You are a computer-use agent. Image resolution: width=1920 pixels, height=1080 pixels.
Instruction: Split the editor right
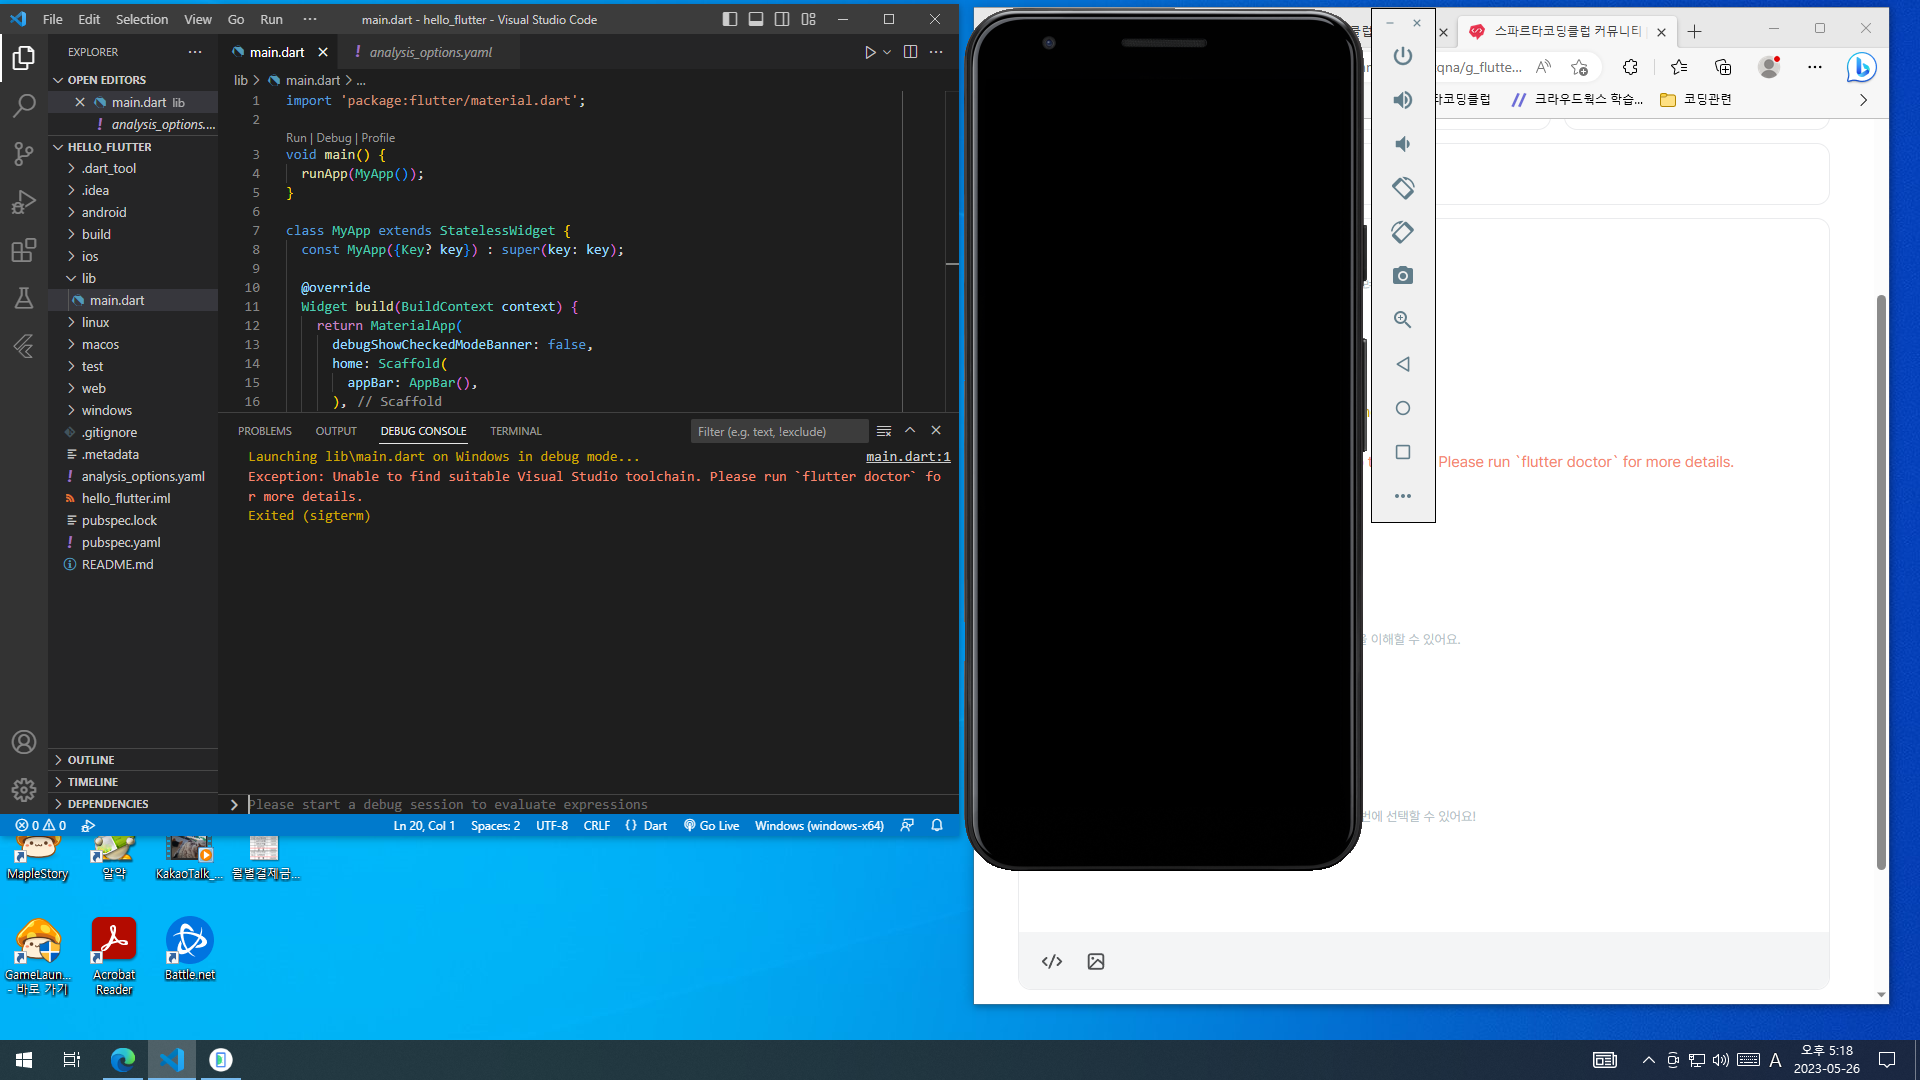pos(910,52)
